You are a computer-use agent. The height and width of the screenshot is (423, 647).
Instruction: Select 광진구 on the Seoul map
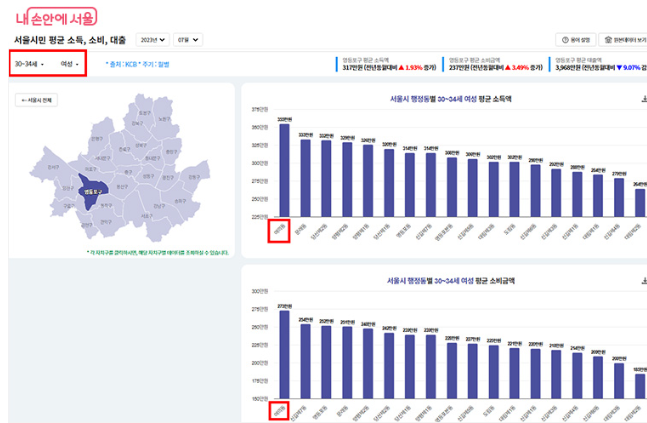click(x=168, y=177)
